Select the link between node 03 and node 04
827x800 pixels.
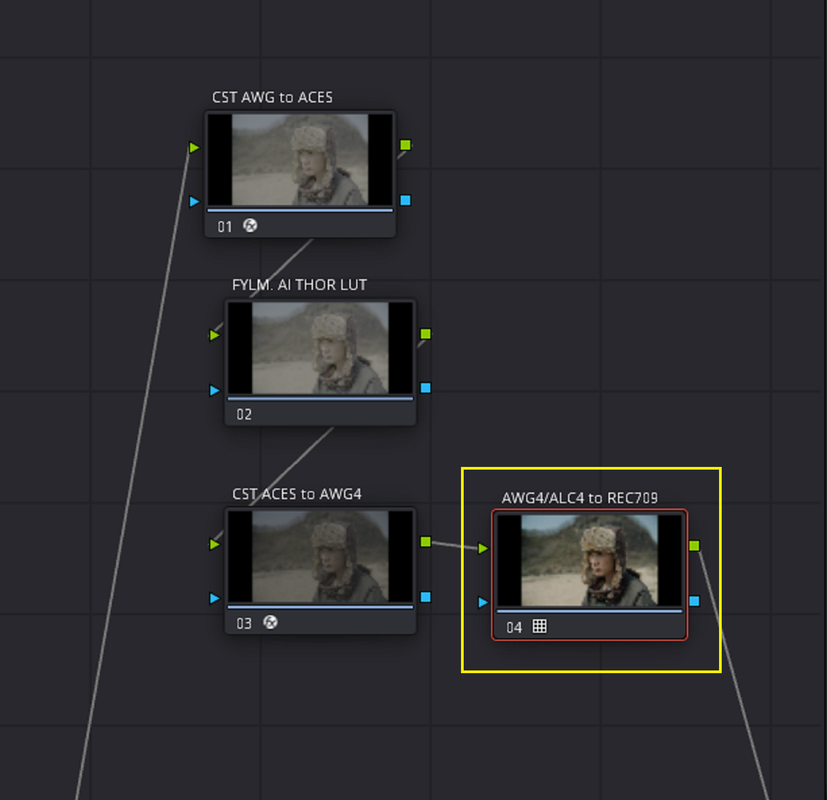click(454, 545)
